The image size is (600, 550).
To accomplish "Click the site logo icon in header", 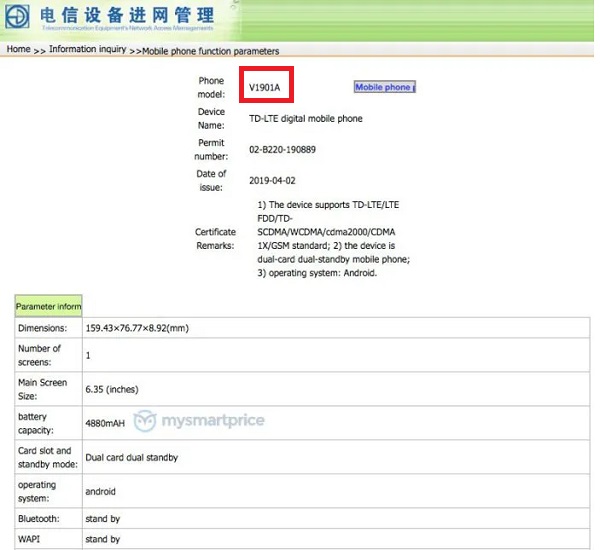I will click(17, 16).
